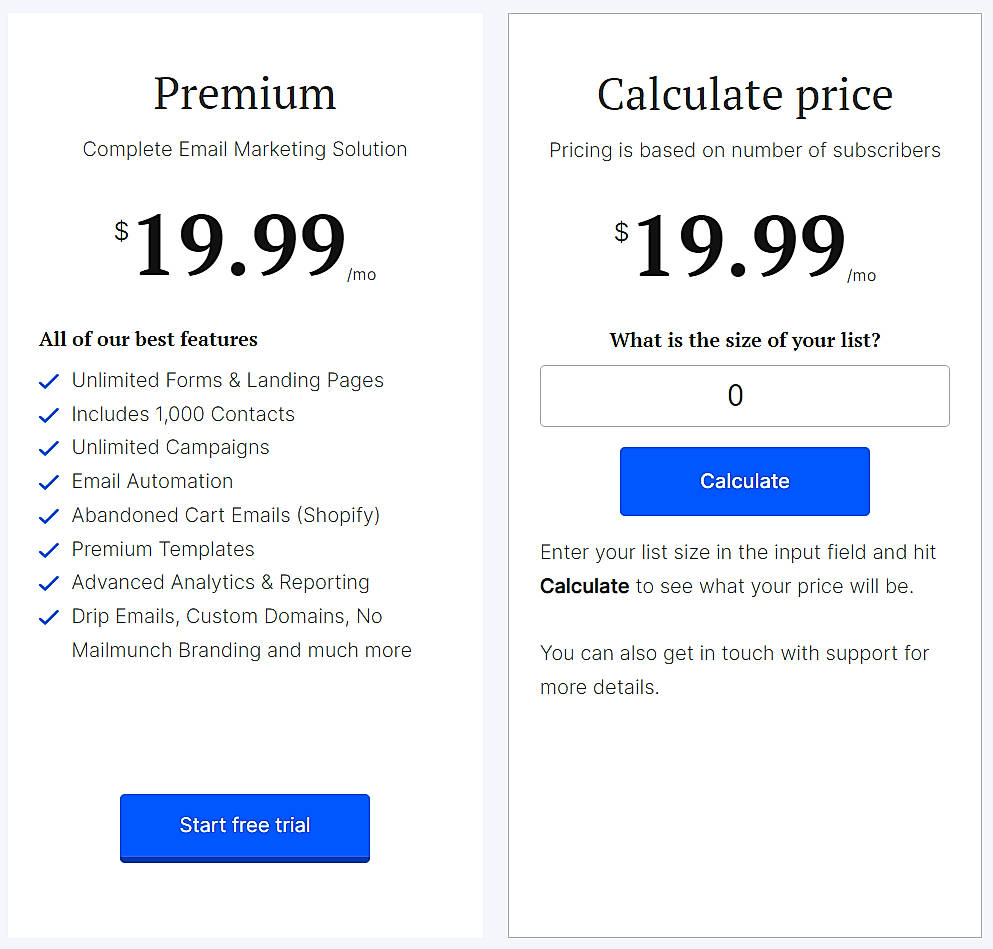Click the checkmark next to Email Automation
The height and width of the screenshot is (949, 993).
[x=48, y=482]
